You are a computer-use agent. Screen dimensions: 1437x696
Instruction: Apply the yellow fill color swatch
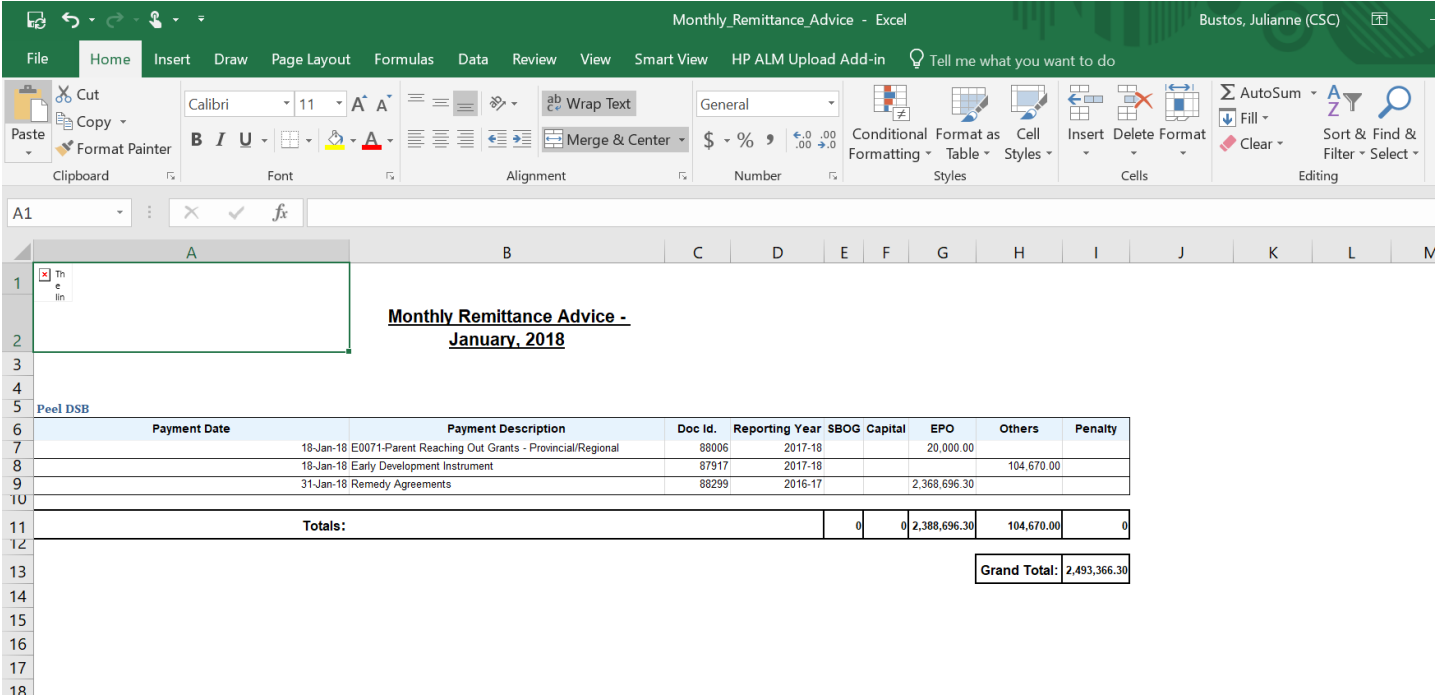click(x=336, y=140)
